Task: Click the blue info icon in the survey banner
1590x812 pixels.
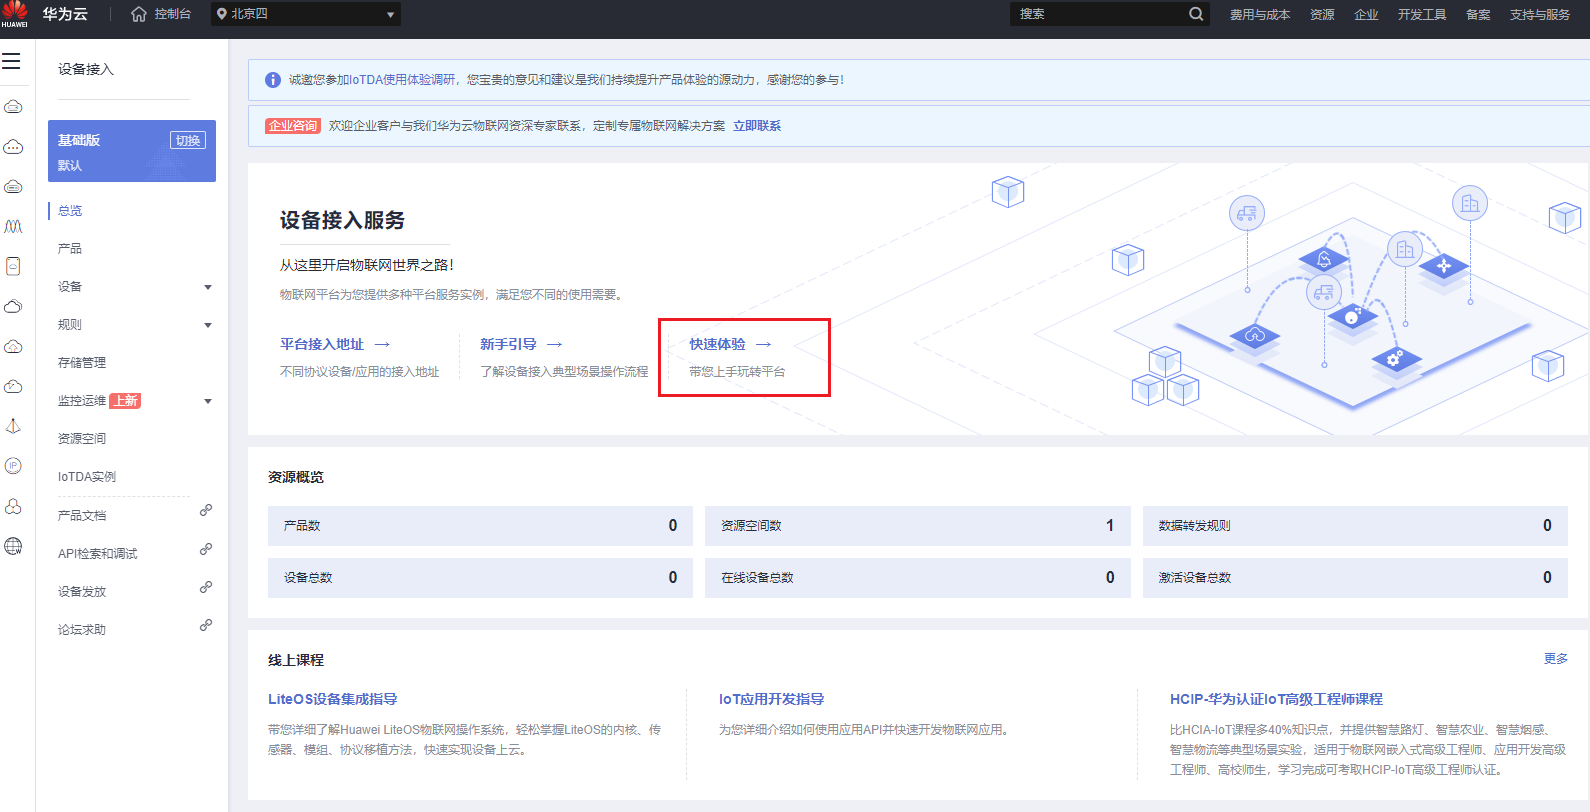Action: [272, 80]
